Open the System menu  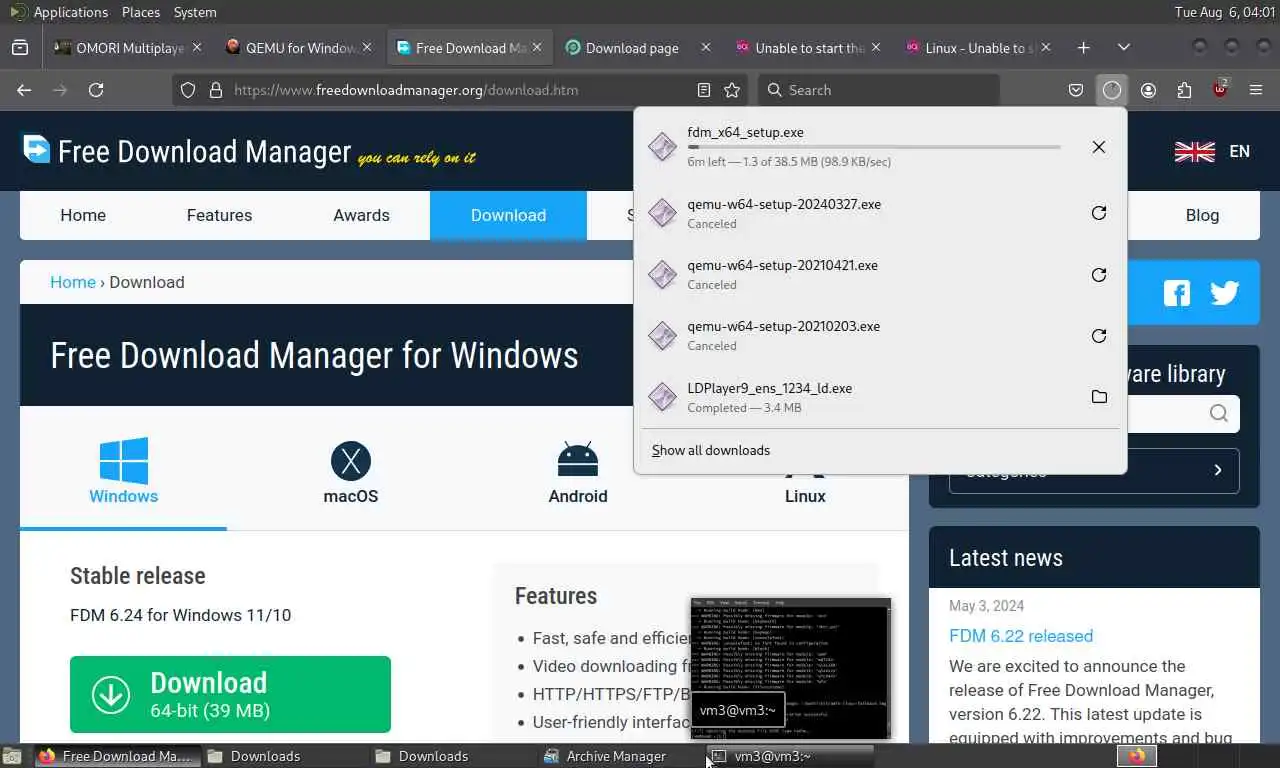[x=195, y=12]
